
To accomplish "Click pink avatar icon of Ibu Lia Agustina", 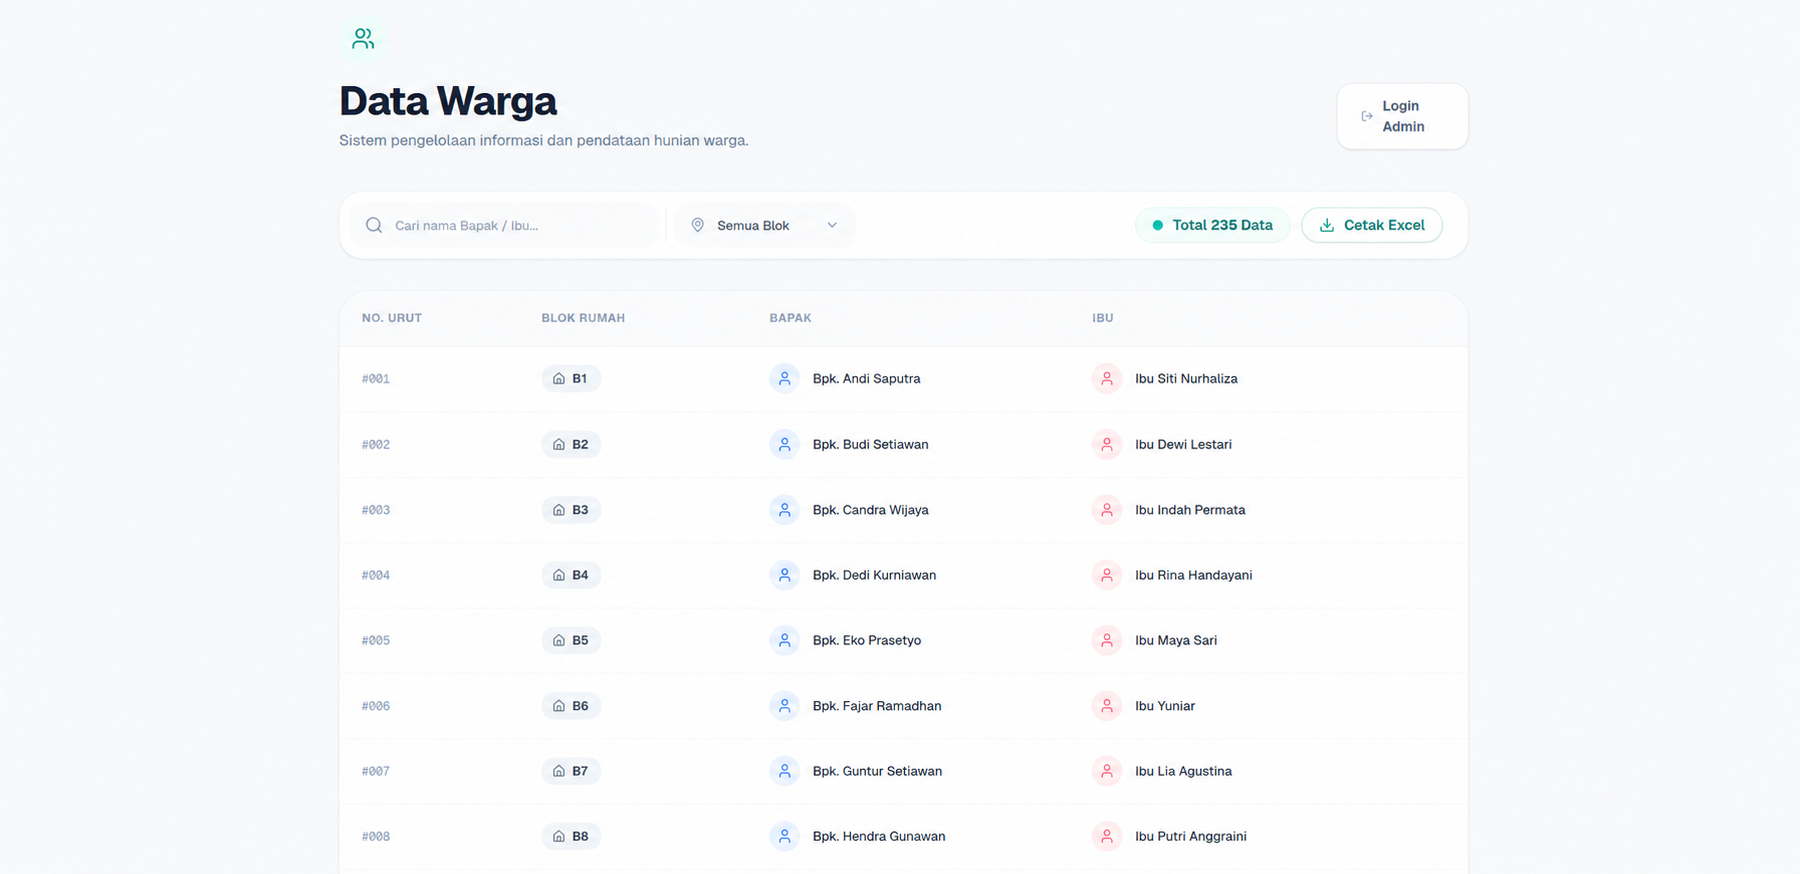I will (1107, 771).
